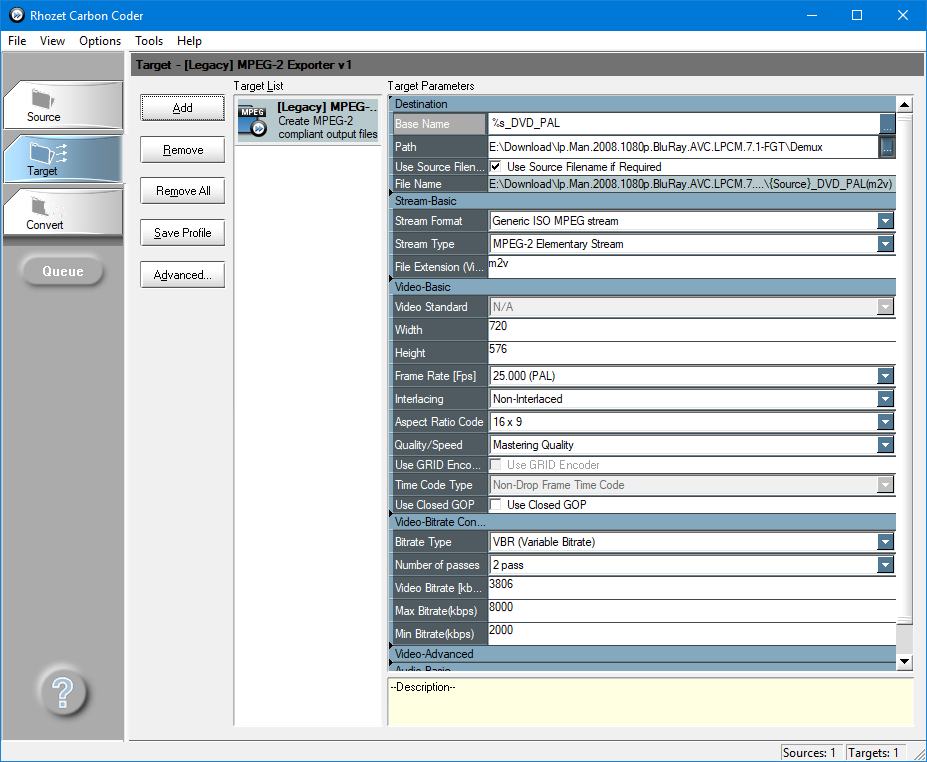927x762 pixels.
Task: Select the MPEG exporter target icon
Action: click(x=252, y=121)
